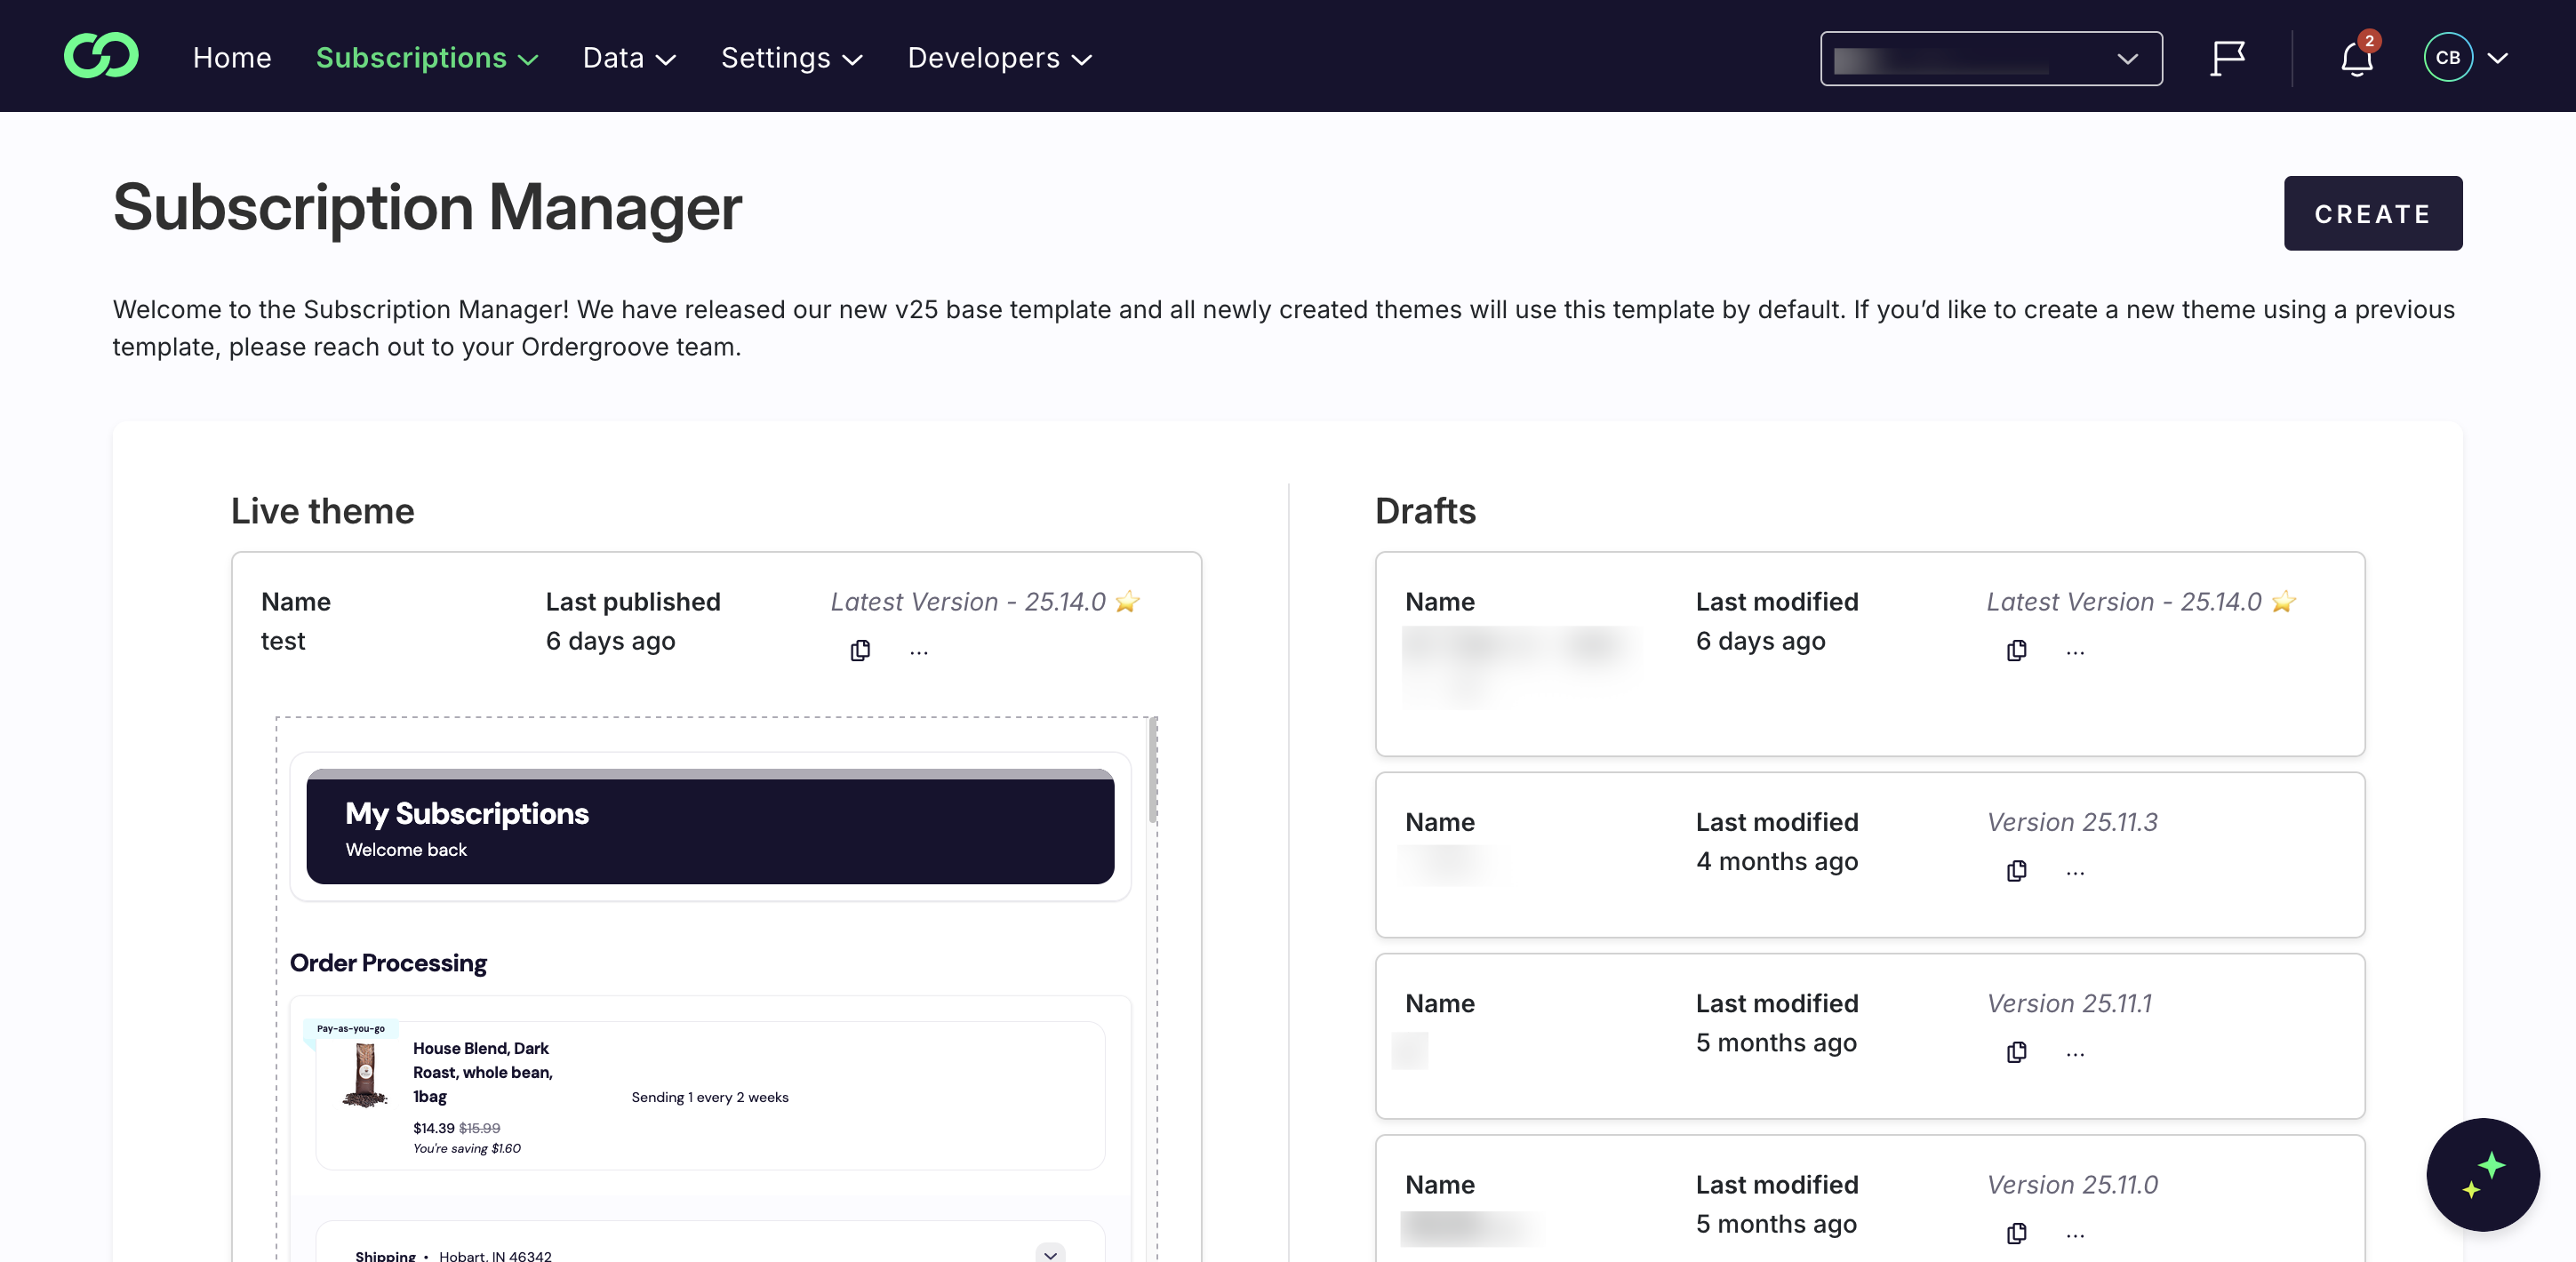The image size is (2576, 1262).
Task: Duplicate the live theme using its copy icon
Action: 859,650
